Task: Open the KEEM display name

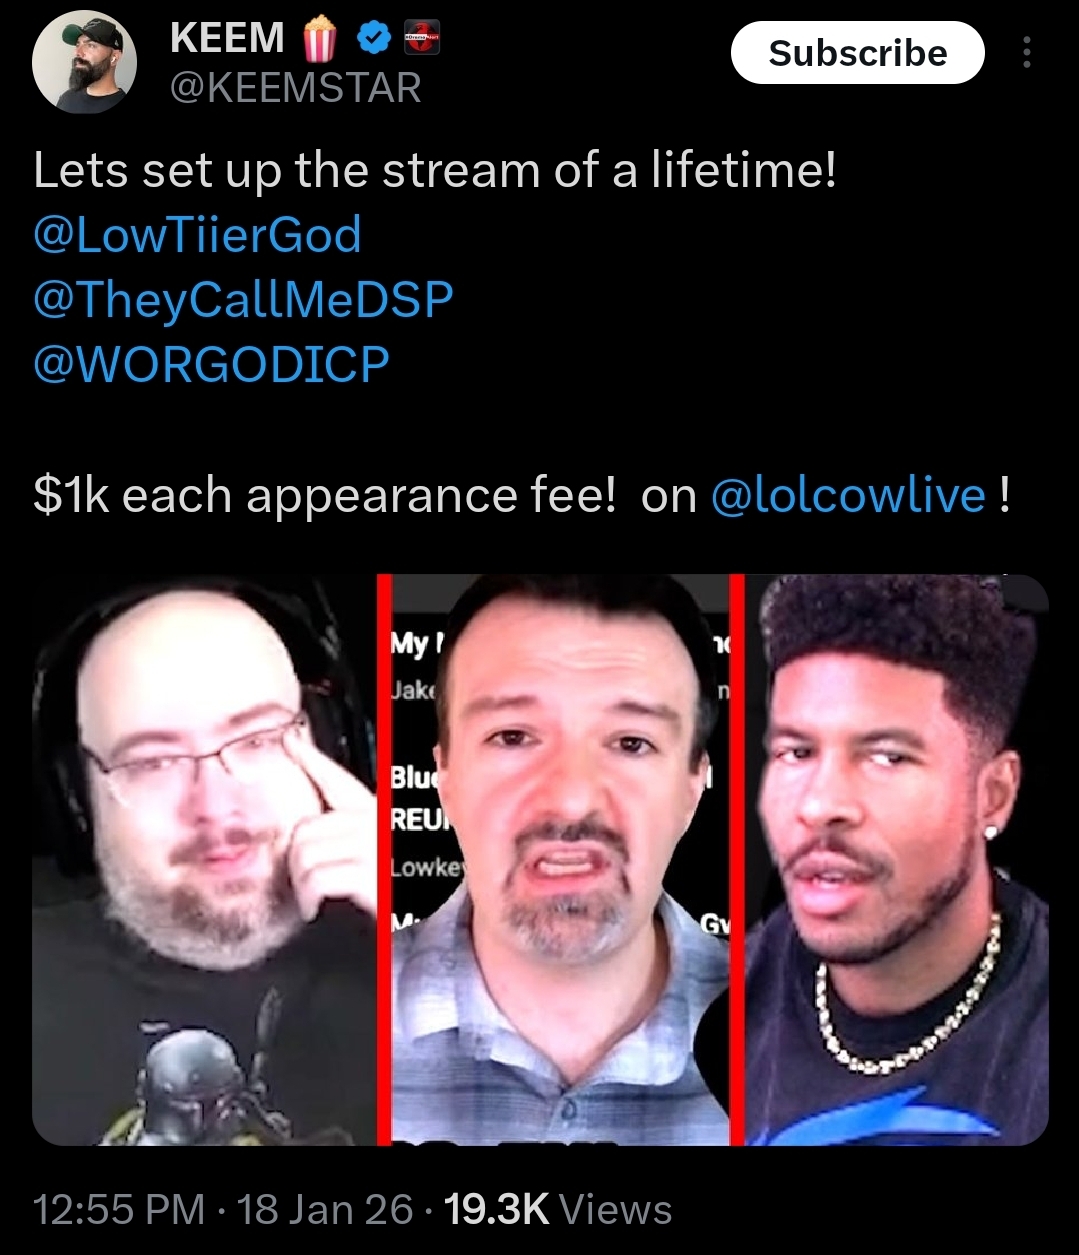Action: [227, 38]
